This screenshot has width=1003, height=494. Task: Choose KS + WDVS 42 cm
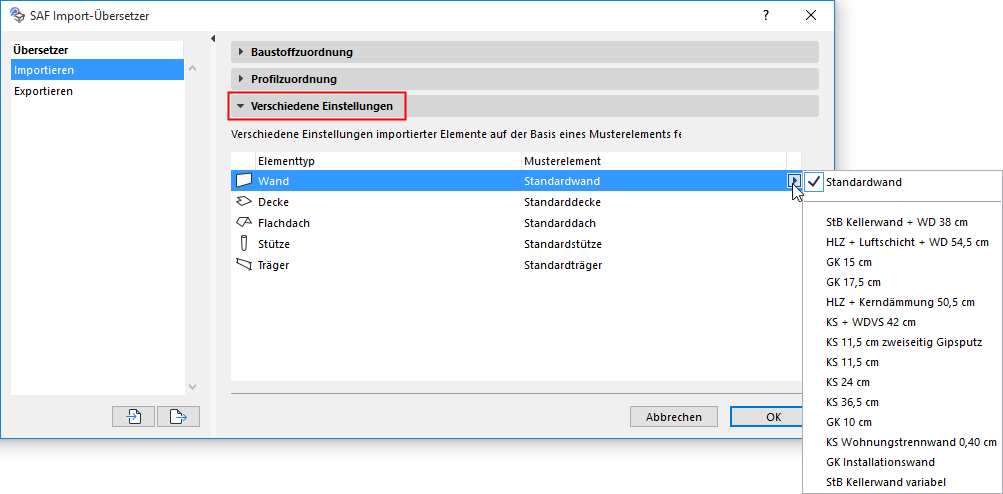click(x=871, y=322)
